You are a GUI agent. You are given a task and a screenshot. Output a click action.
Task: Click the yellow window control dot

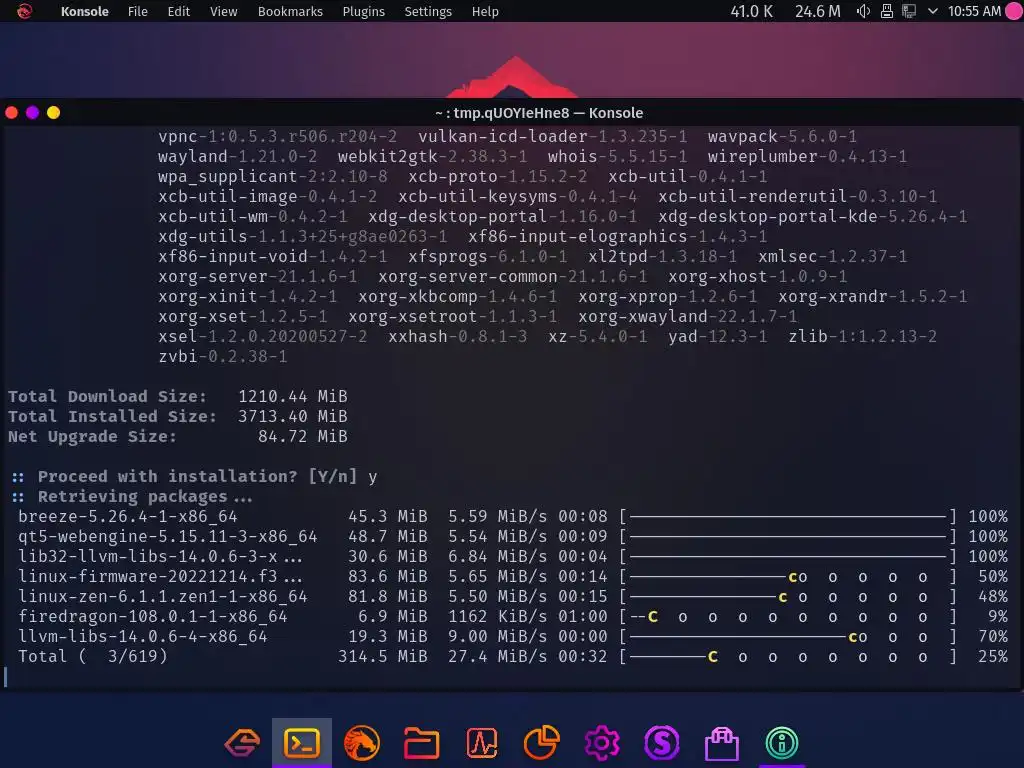click(x=54, y=112)
